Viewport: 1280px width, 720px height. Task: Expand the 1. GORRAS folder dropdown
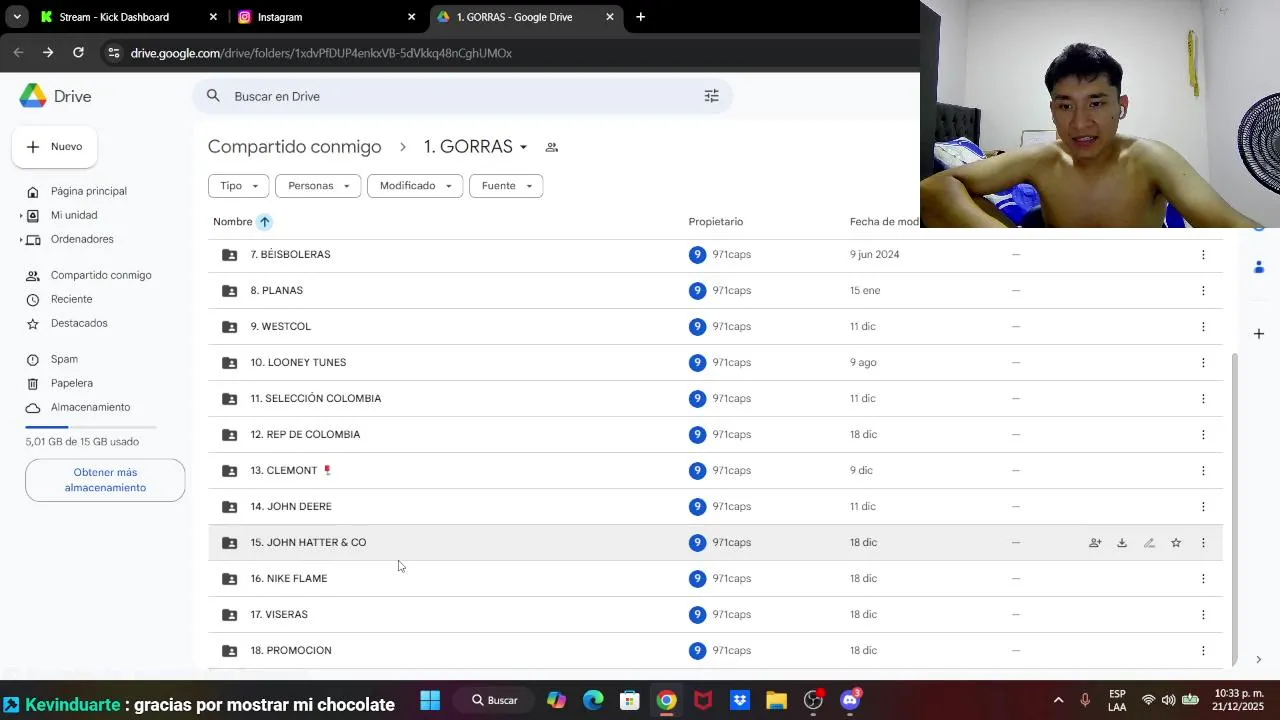(523, 148)
